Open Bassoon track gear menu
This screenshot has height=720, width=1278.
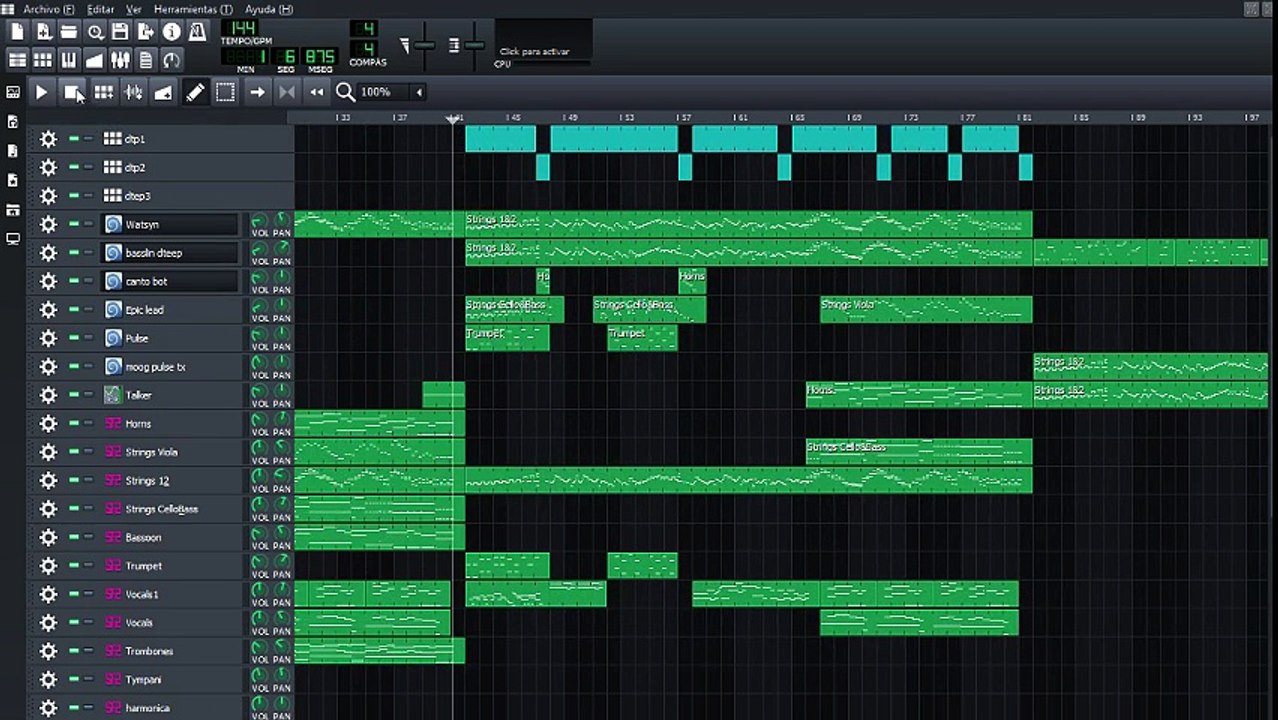point(48,537)
